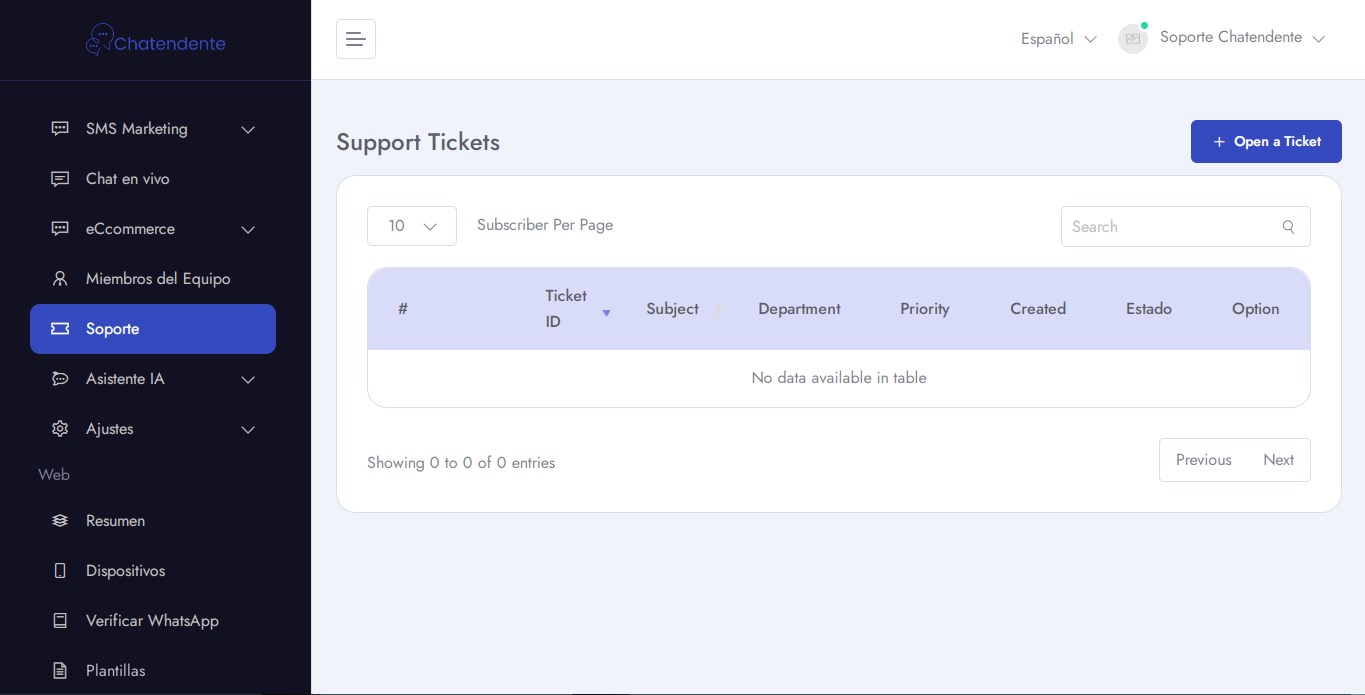1365x695 pixels.
Task: Click the user avatar icon
Action: coord(1132,39)
